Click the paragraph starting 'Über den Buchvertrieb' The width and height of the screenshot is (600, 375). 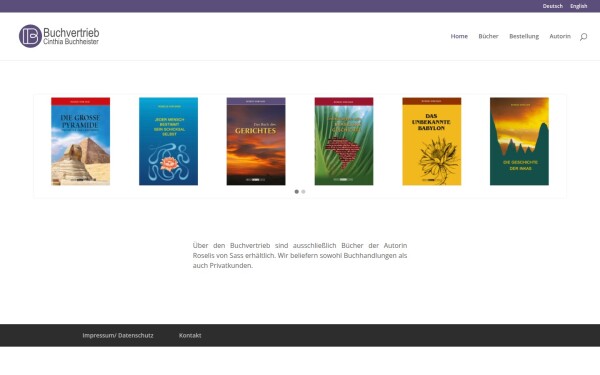coord(300,255)
